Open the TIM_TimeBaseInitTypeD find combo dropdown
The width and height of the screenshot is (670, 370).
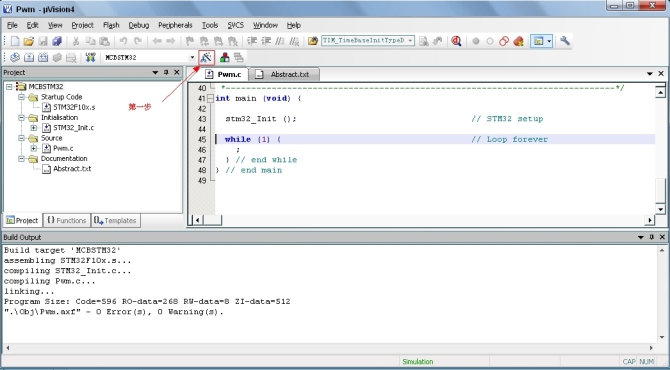click(x=410, y=41)
